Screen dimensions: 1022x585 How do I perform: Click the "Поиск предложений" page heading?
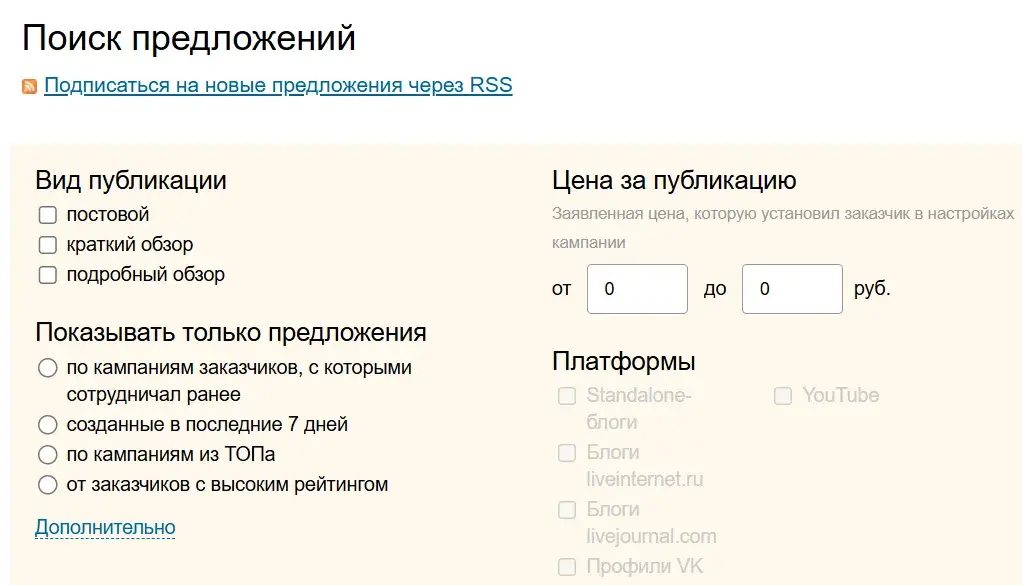click(x=189, y=38)
